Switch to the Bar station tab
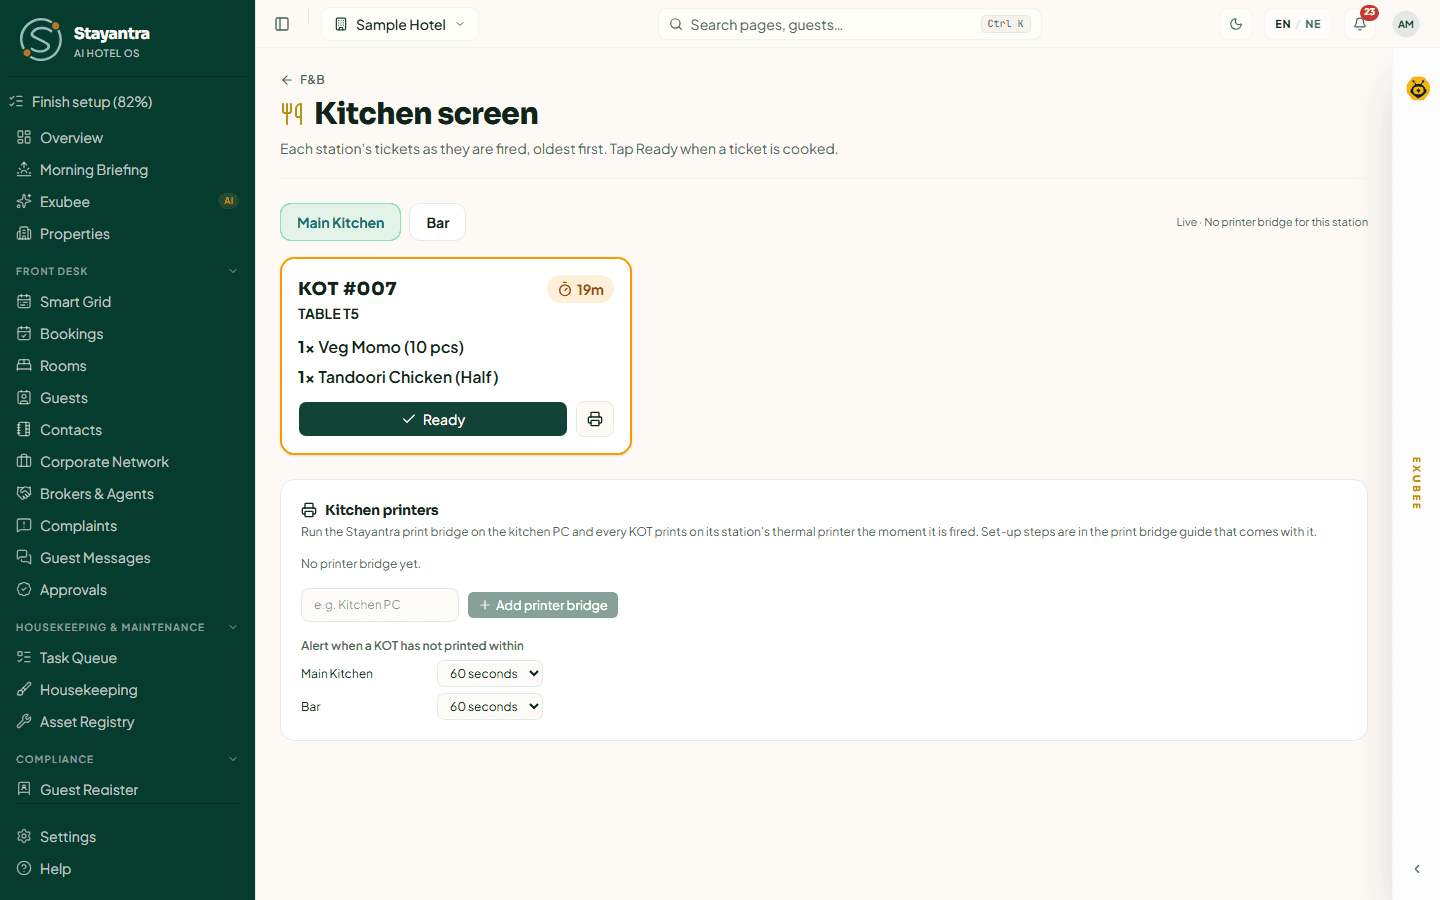Image resolution: width=1440 pixels, height=900 pixels. click(438, 223)
